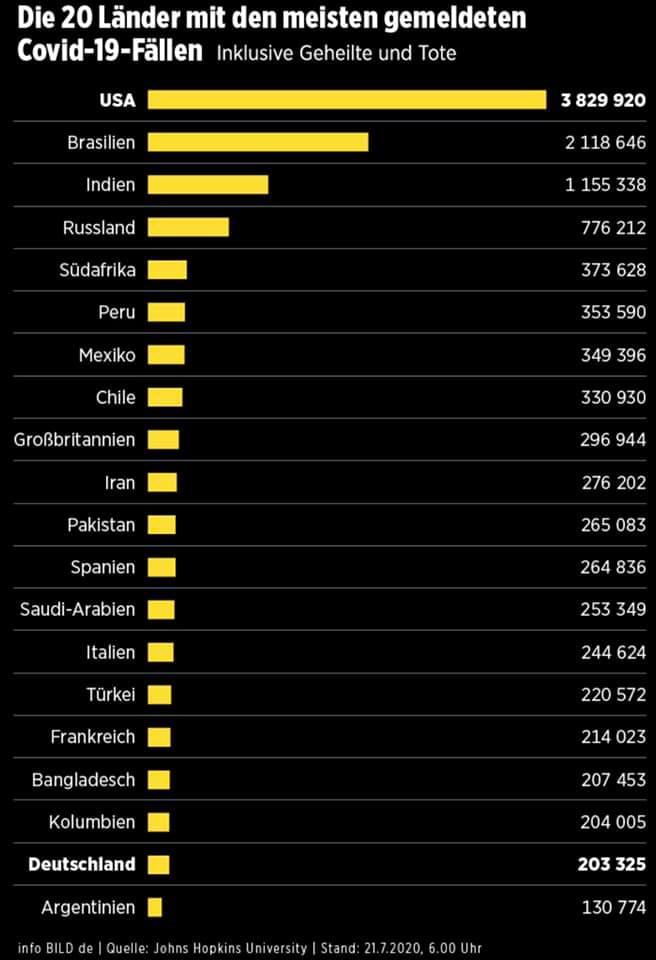Click the Spanien country label
The height and width of the screenshot is (960, 656).
click(102, 567)
